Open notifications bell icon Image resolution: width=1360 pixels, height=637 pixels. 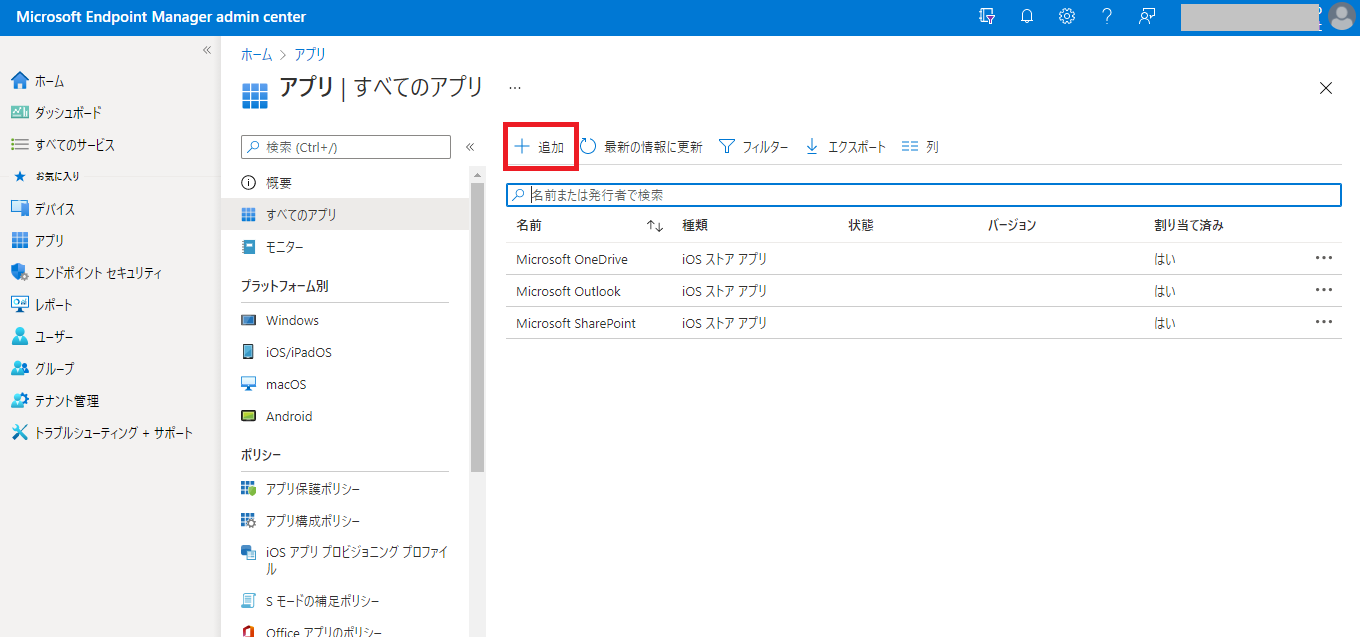pyautogui.click(x=1027, y=17)
